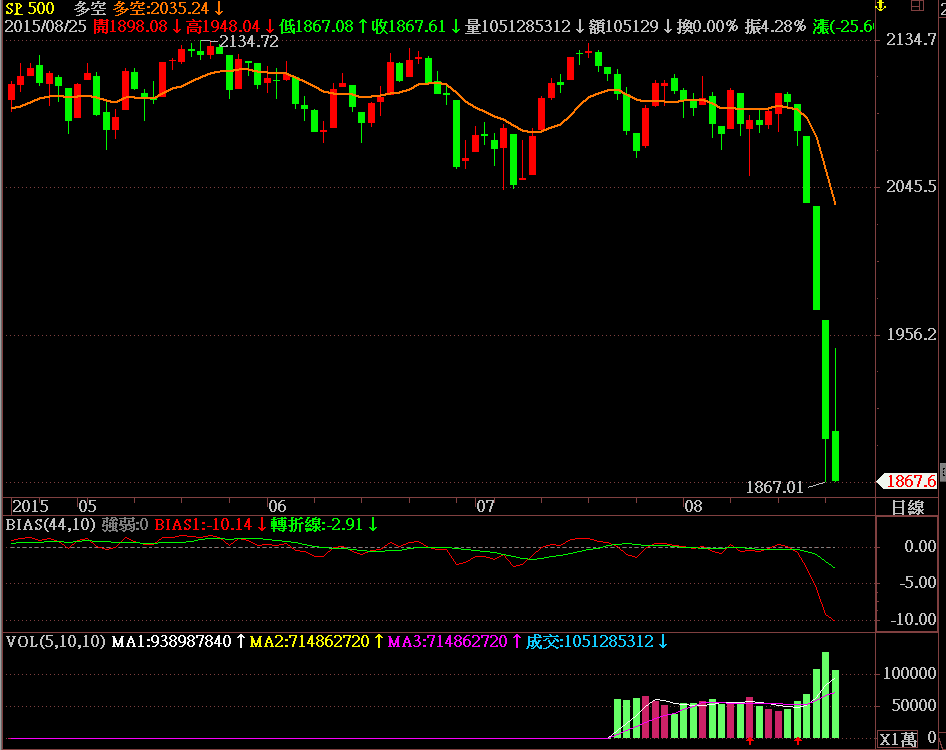Select the SP 500 symbol title
The width and height of the screenshot is (946, 750).
pos(30,8)
